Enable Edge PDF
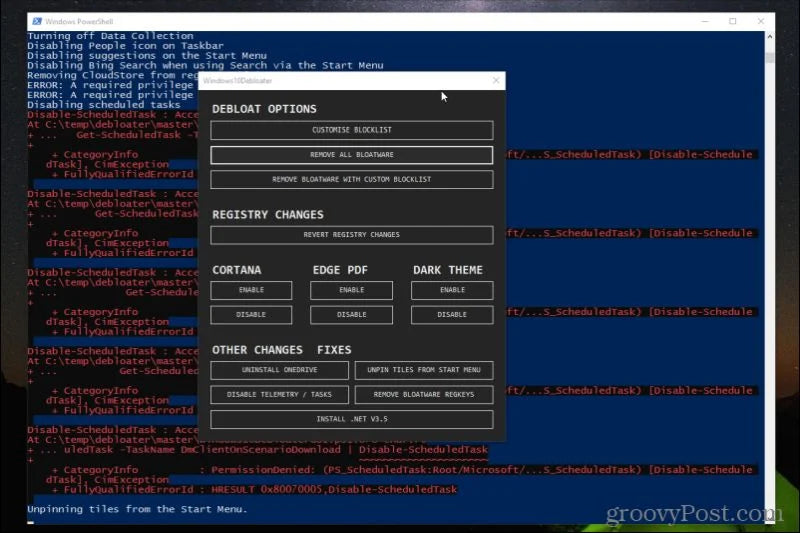 pos(352,290)
